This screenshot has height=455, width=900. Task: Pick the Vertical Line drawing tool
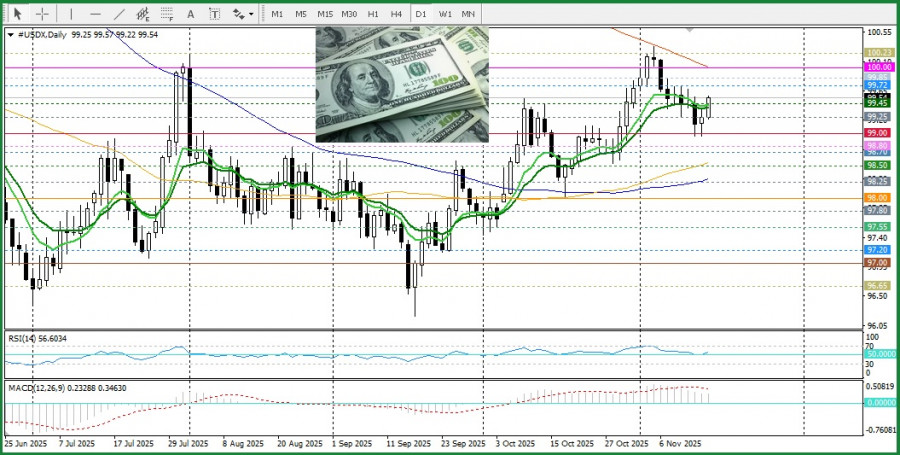[x=71, y=14]
